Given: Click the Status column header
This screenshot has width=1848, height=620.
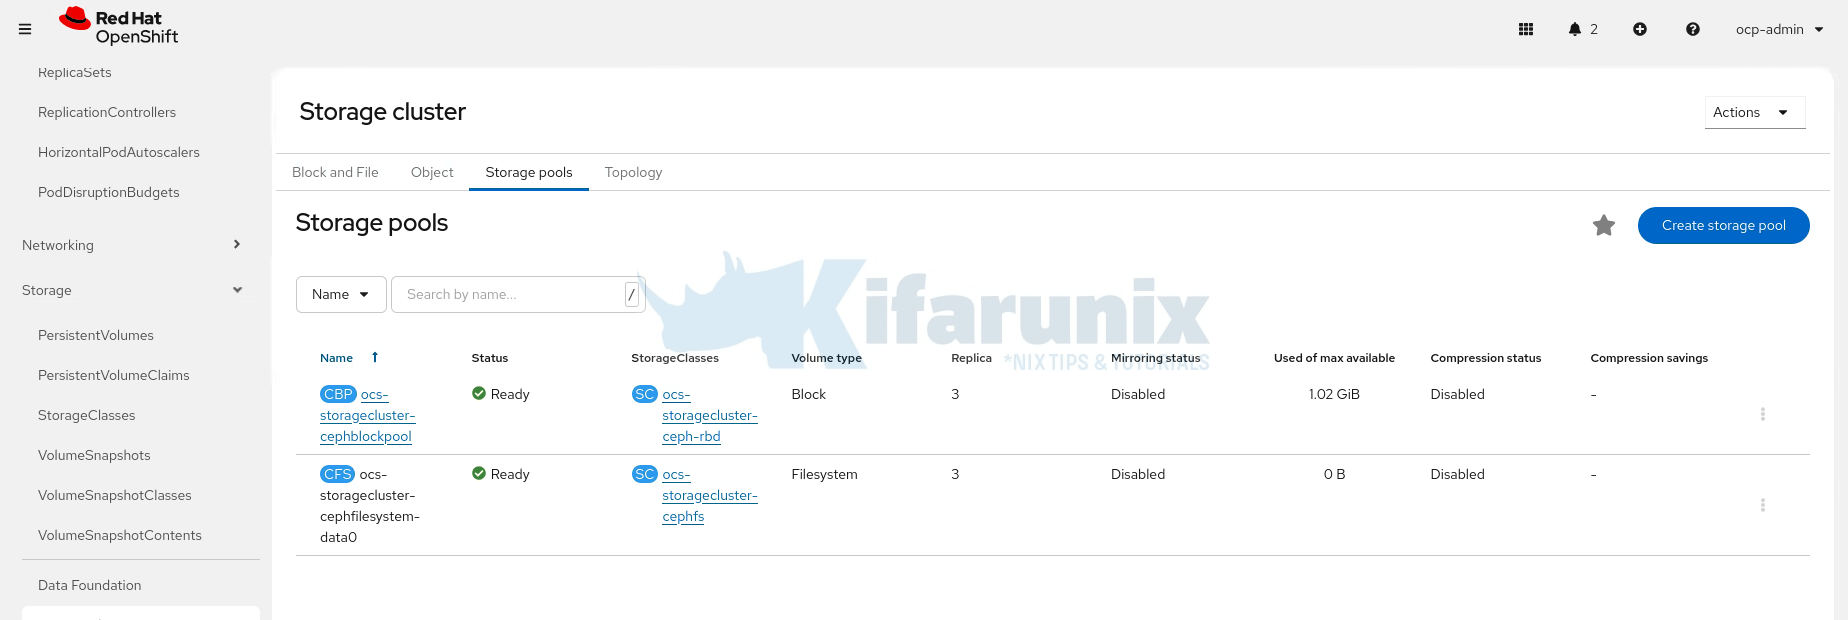Looking at the screenshot, I should [x=490, y=358].
